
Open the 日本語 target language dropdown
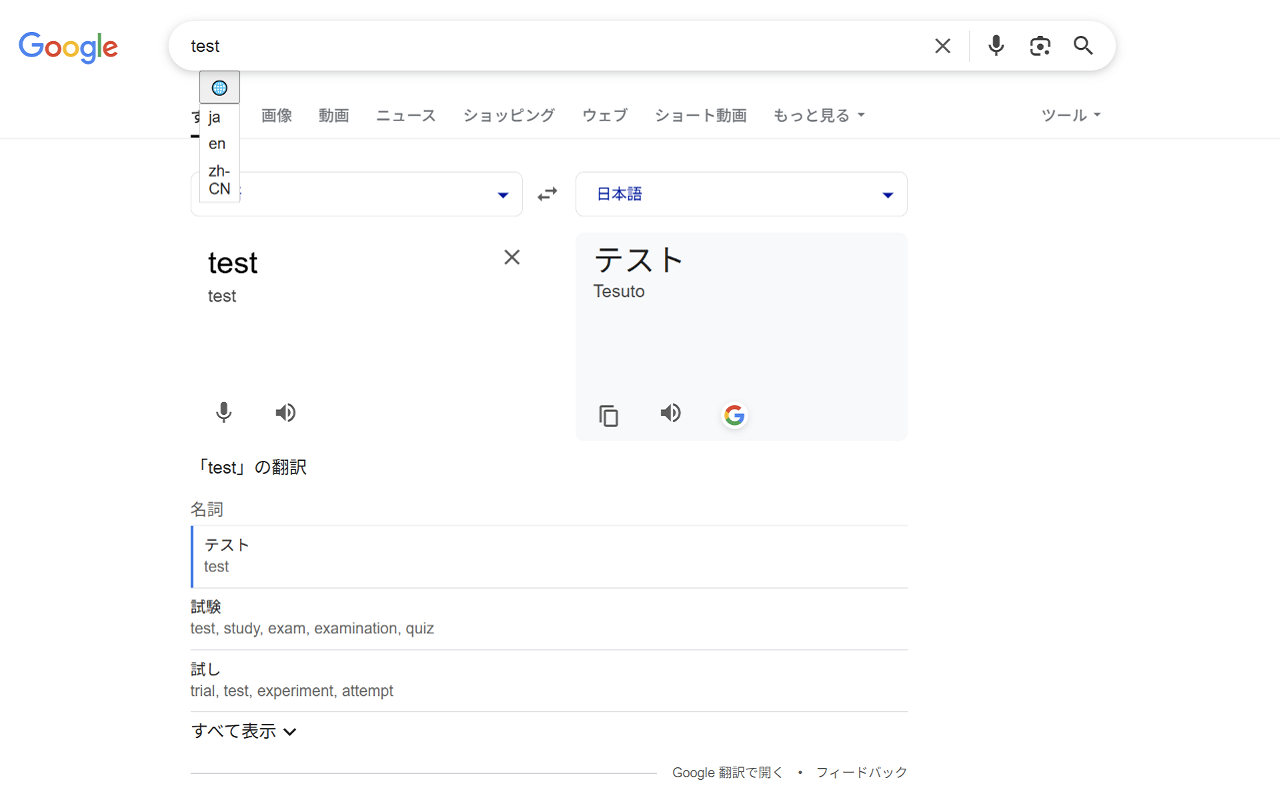(x=741, y=194)
